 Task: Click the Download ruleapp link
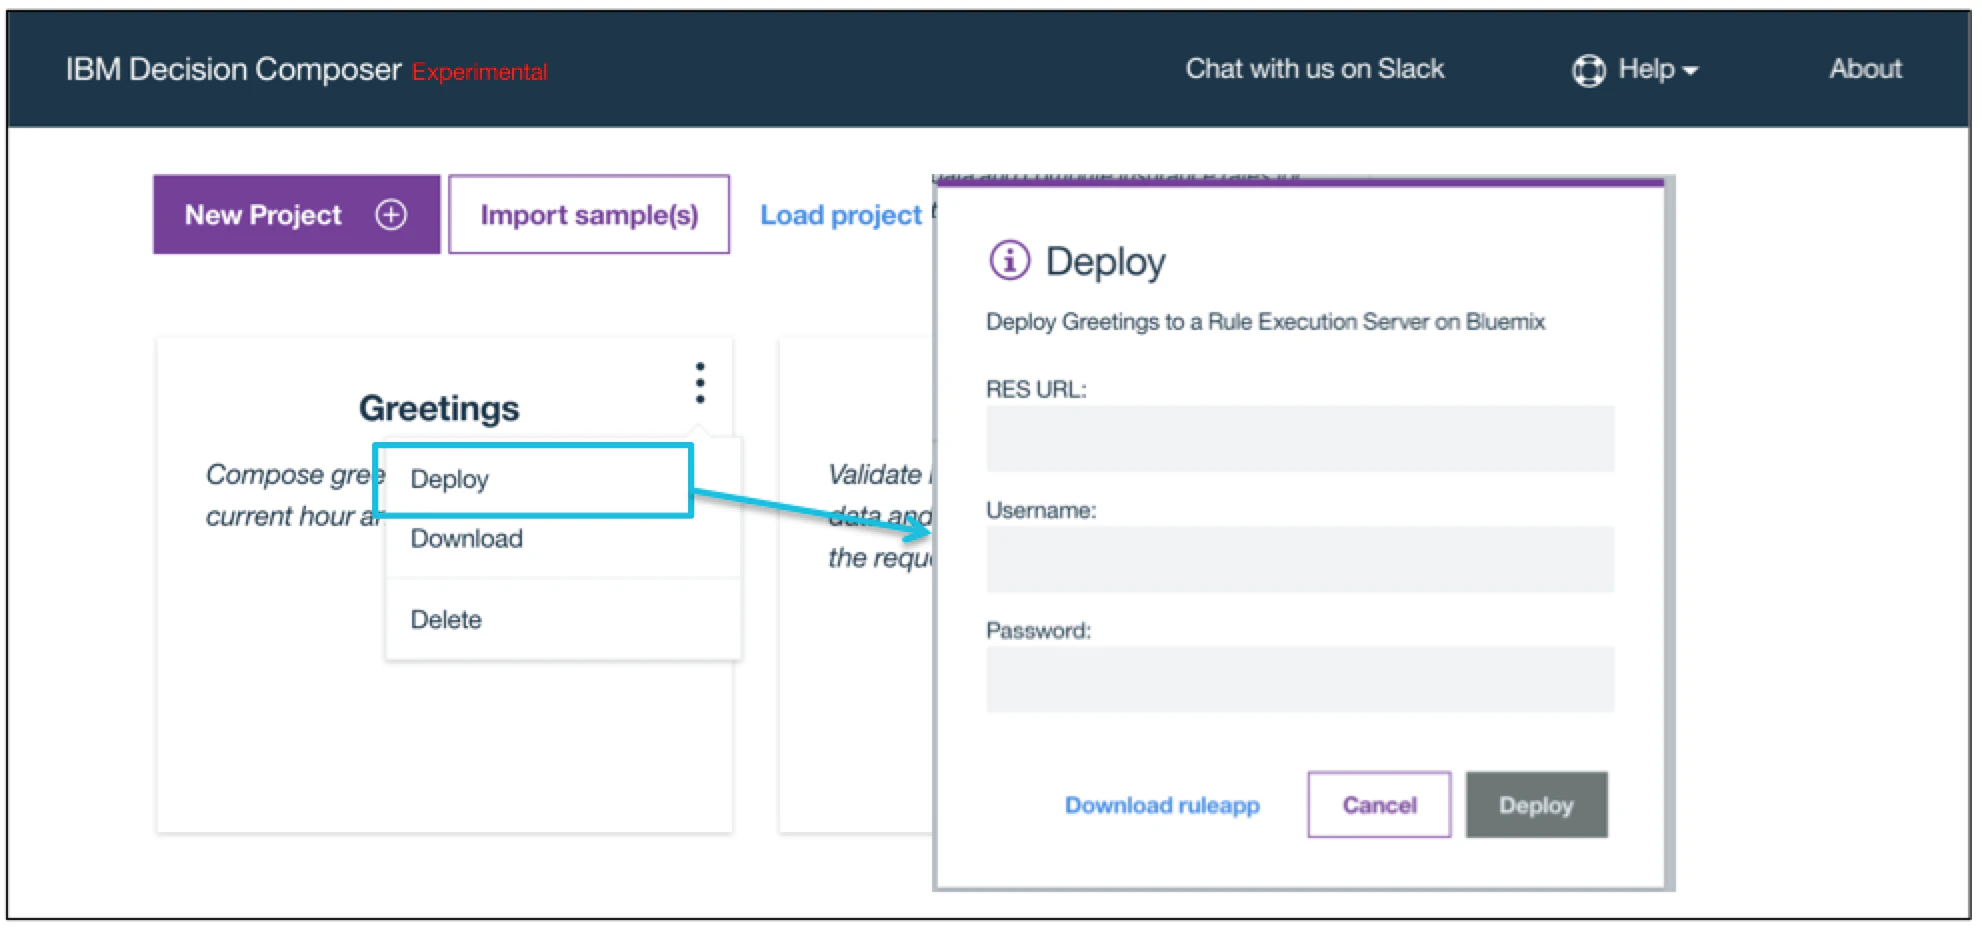click(x=1162, y=806)
